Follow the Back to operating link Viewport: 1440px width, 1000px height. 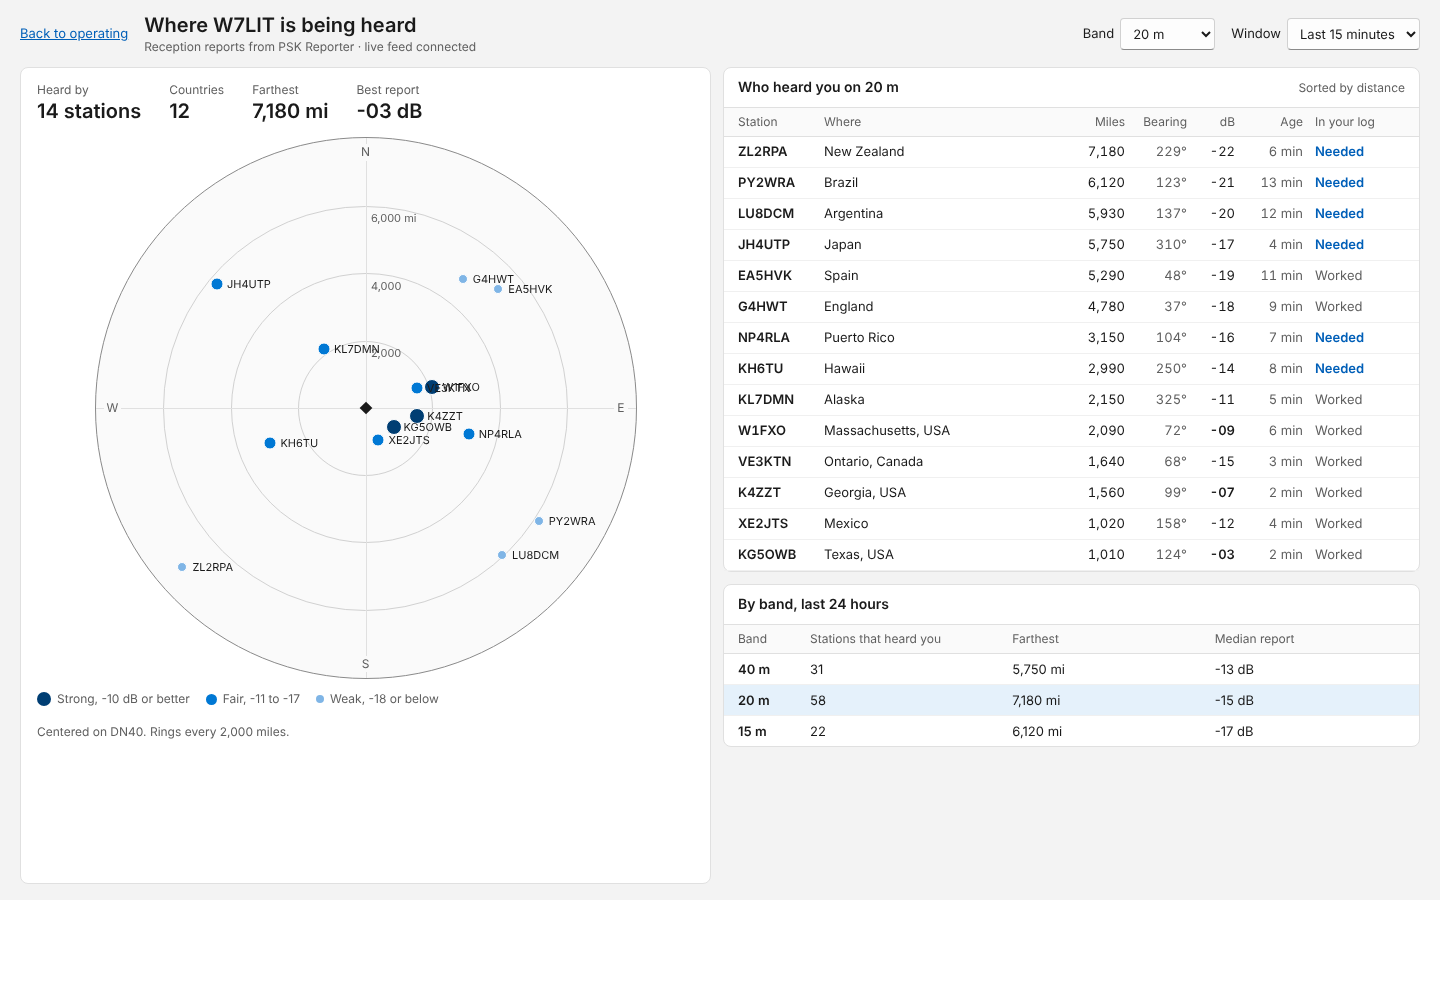[x=74, y=33]
